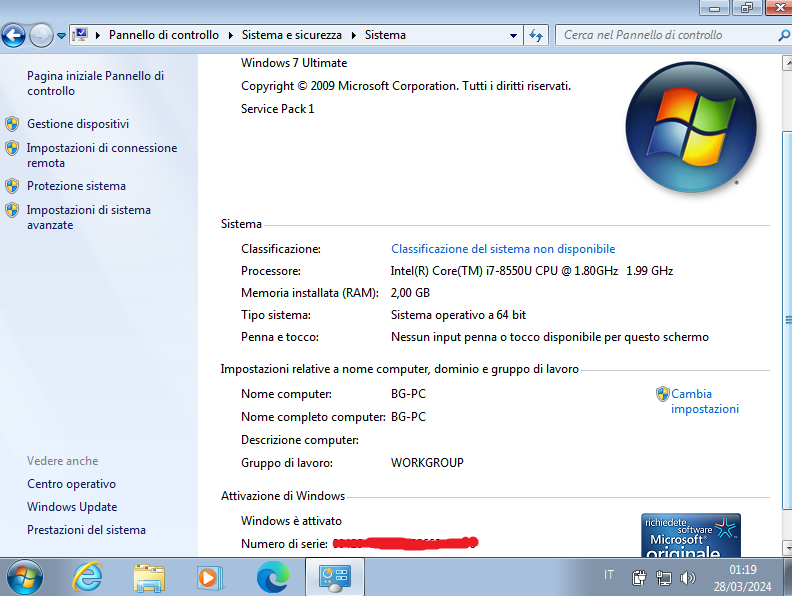The height and width of the screenshot is (596, 792).
Task: Refresh the page with refresh button
Action: point(536,35)
